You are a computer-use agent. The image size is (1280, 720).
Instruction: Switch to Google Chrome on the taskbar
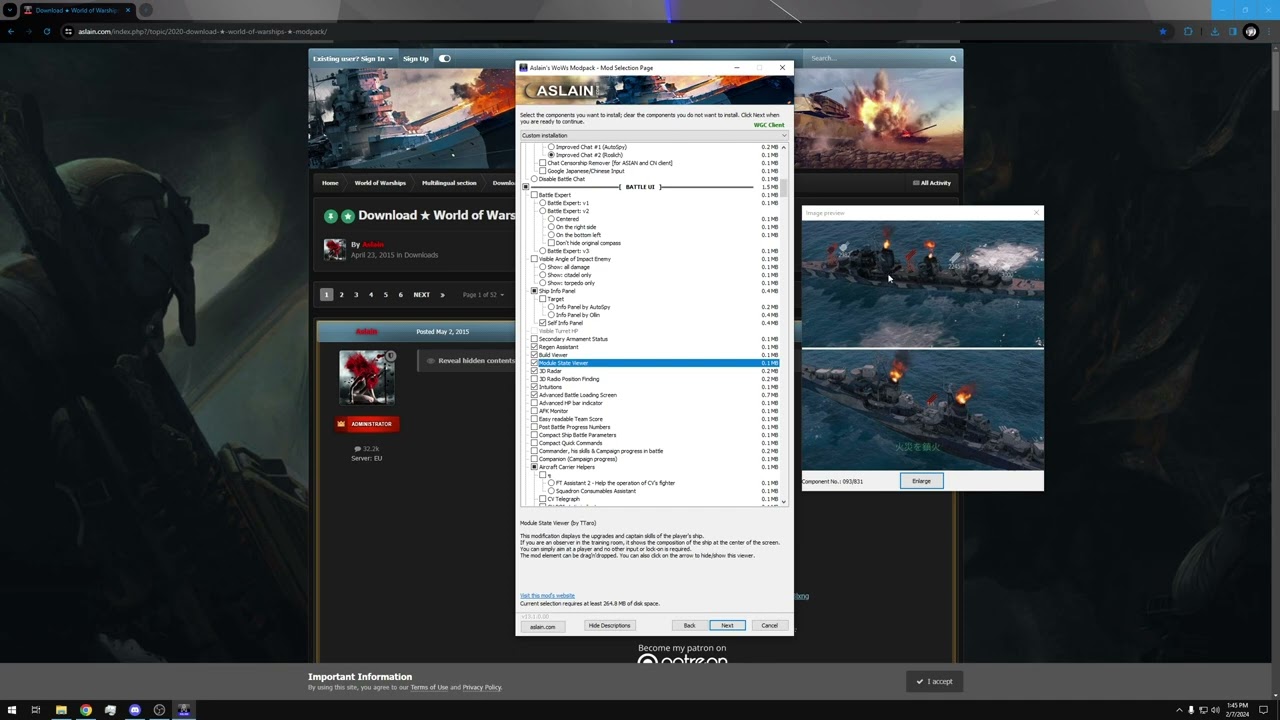[x=86, y=710]
